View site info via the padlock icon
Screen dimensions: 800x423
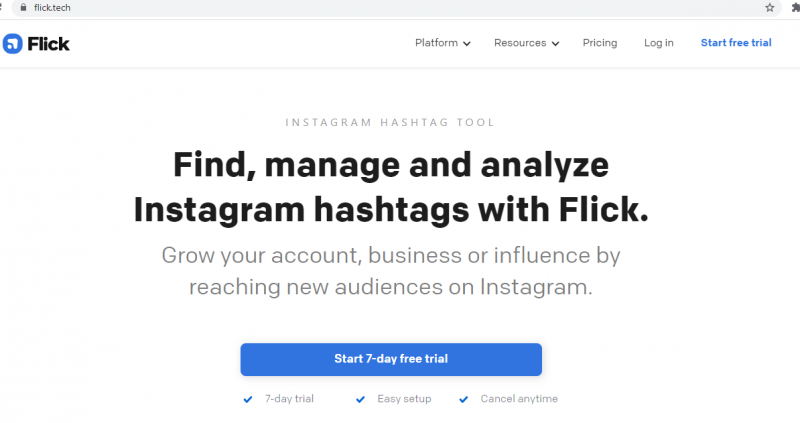pyautogui.click(x=23, y=8)
